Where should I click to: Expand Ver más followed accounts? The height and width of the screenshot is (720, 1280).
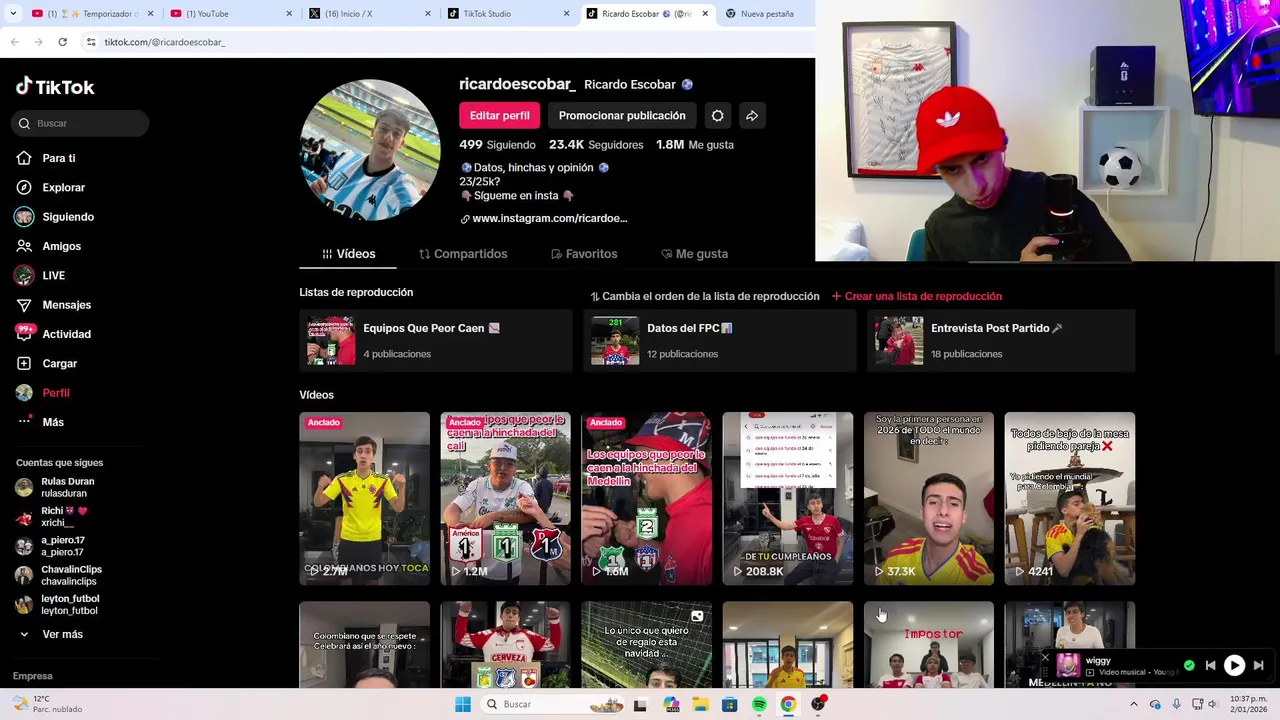click(x=52, y=634)
